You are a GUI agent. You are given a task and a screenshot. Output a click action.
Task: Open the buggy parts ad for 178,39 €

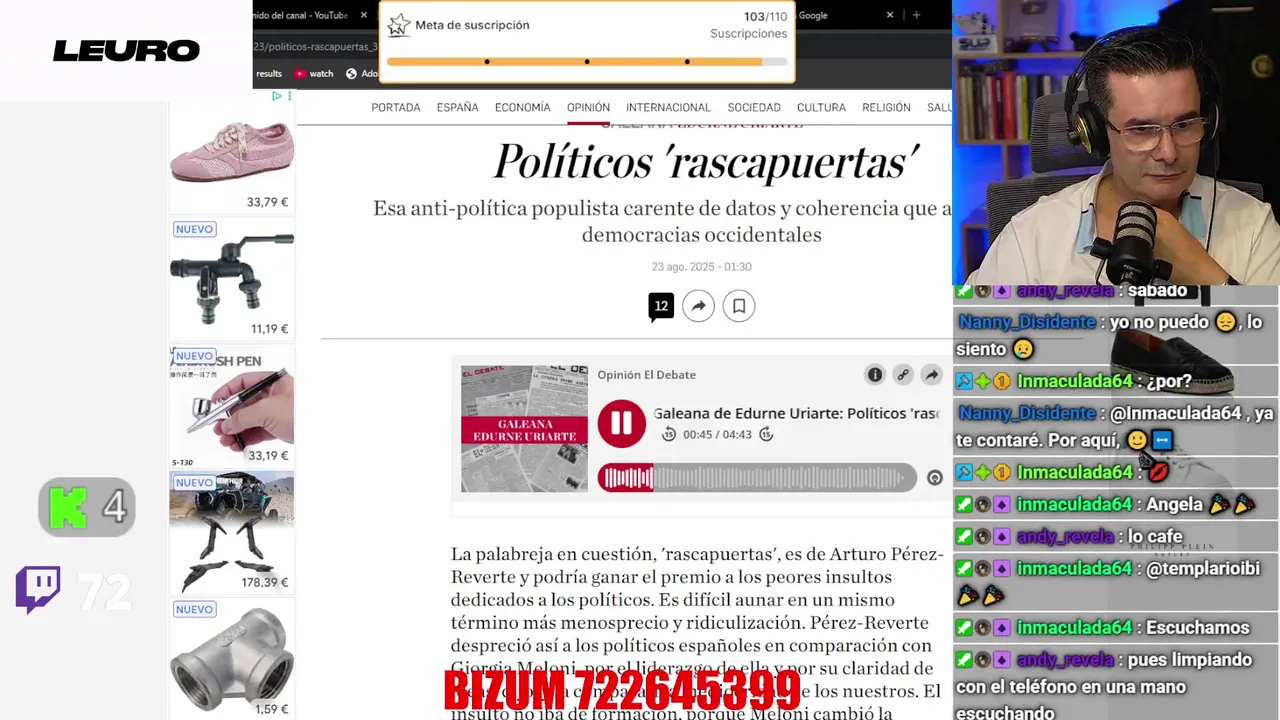pyautogui.click(x=231, y=533)
